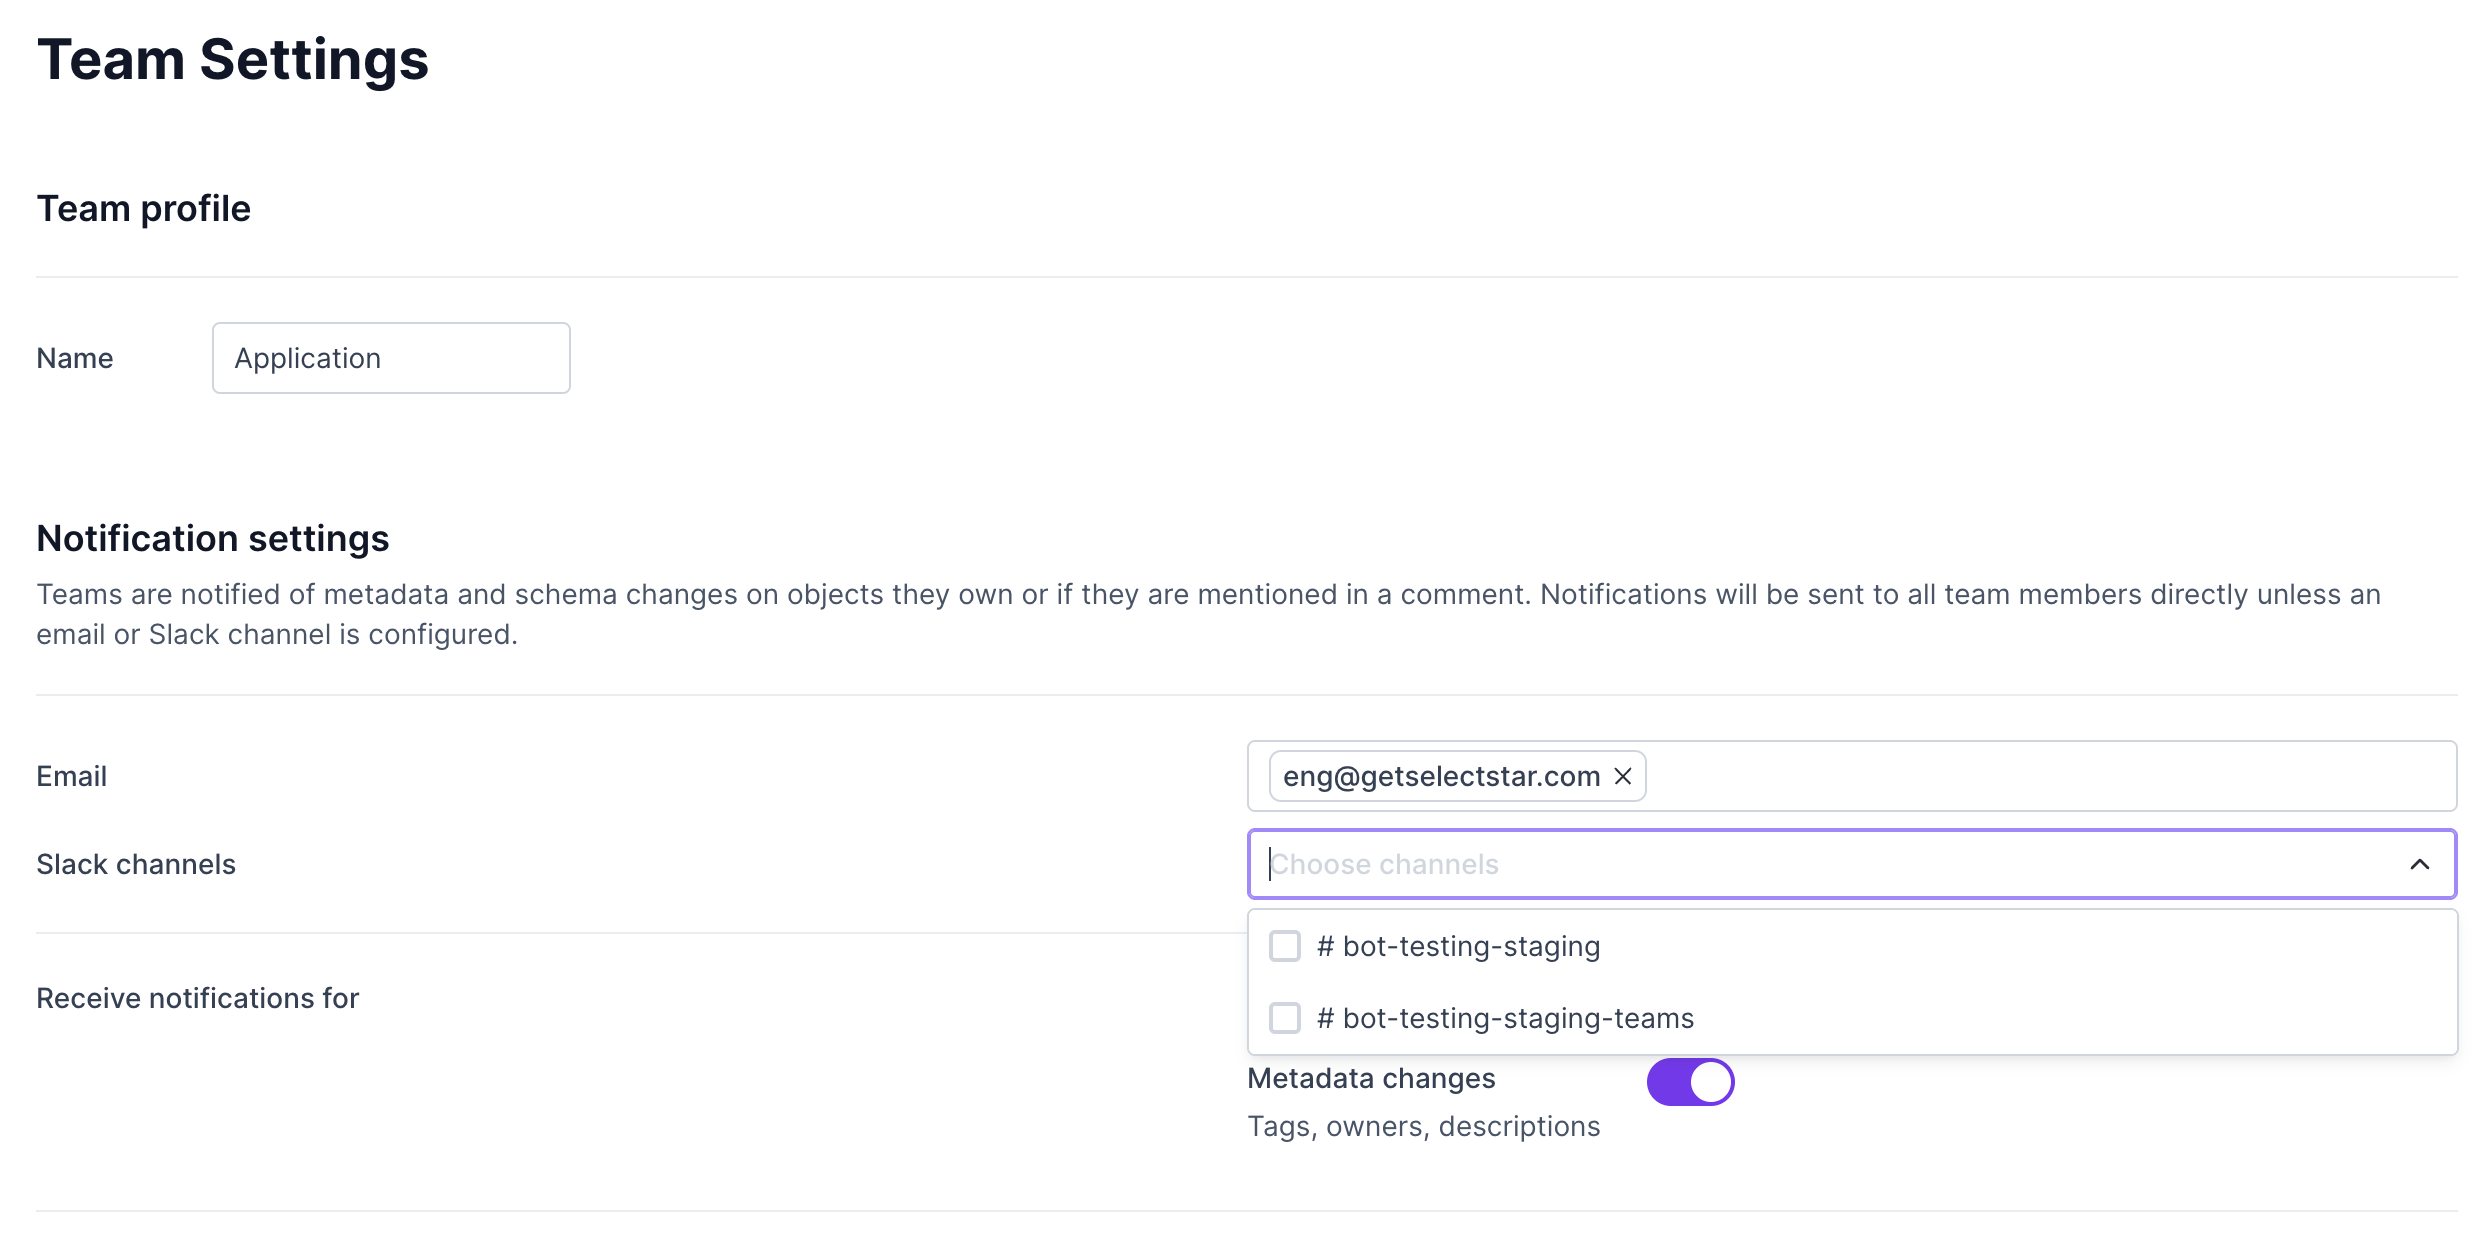Viewport: 2480px width, 1234px height.
Task: Check the bot-testing-staging-teams checkbox
Action: (x=1285, y=1018)
